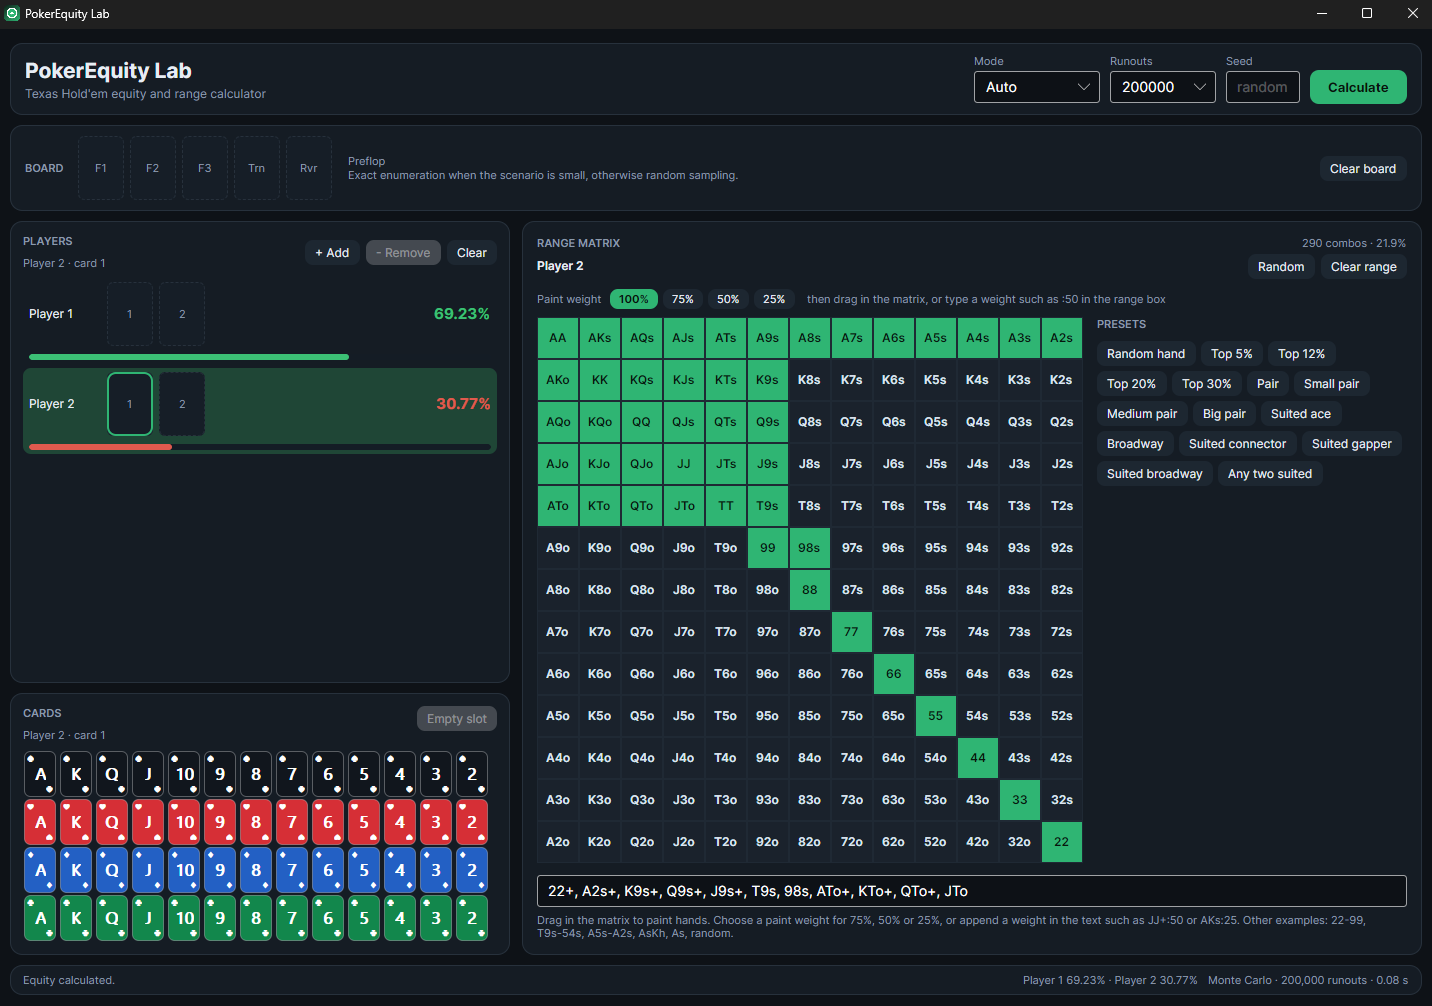
Task: Toggle the AKs matrix cell
Action: [600, 338]
